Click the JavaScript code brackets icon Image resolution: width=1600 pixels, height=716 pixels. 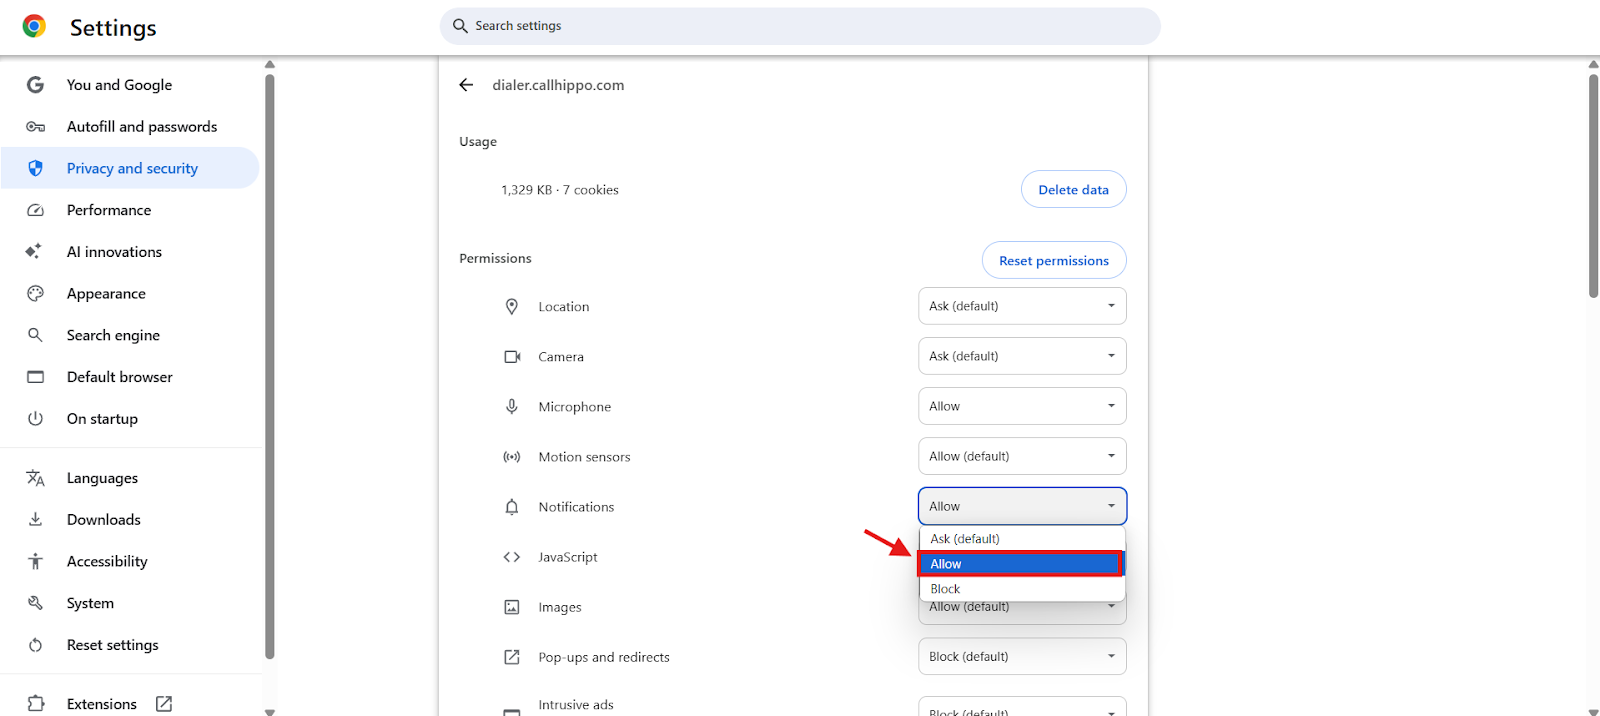[x=512, y=557]
